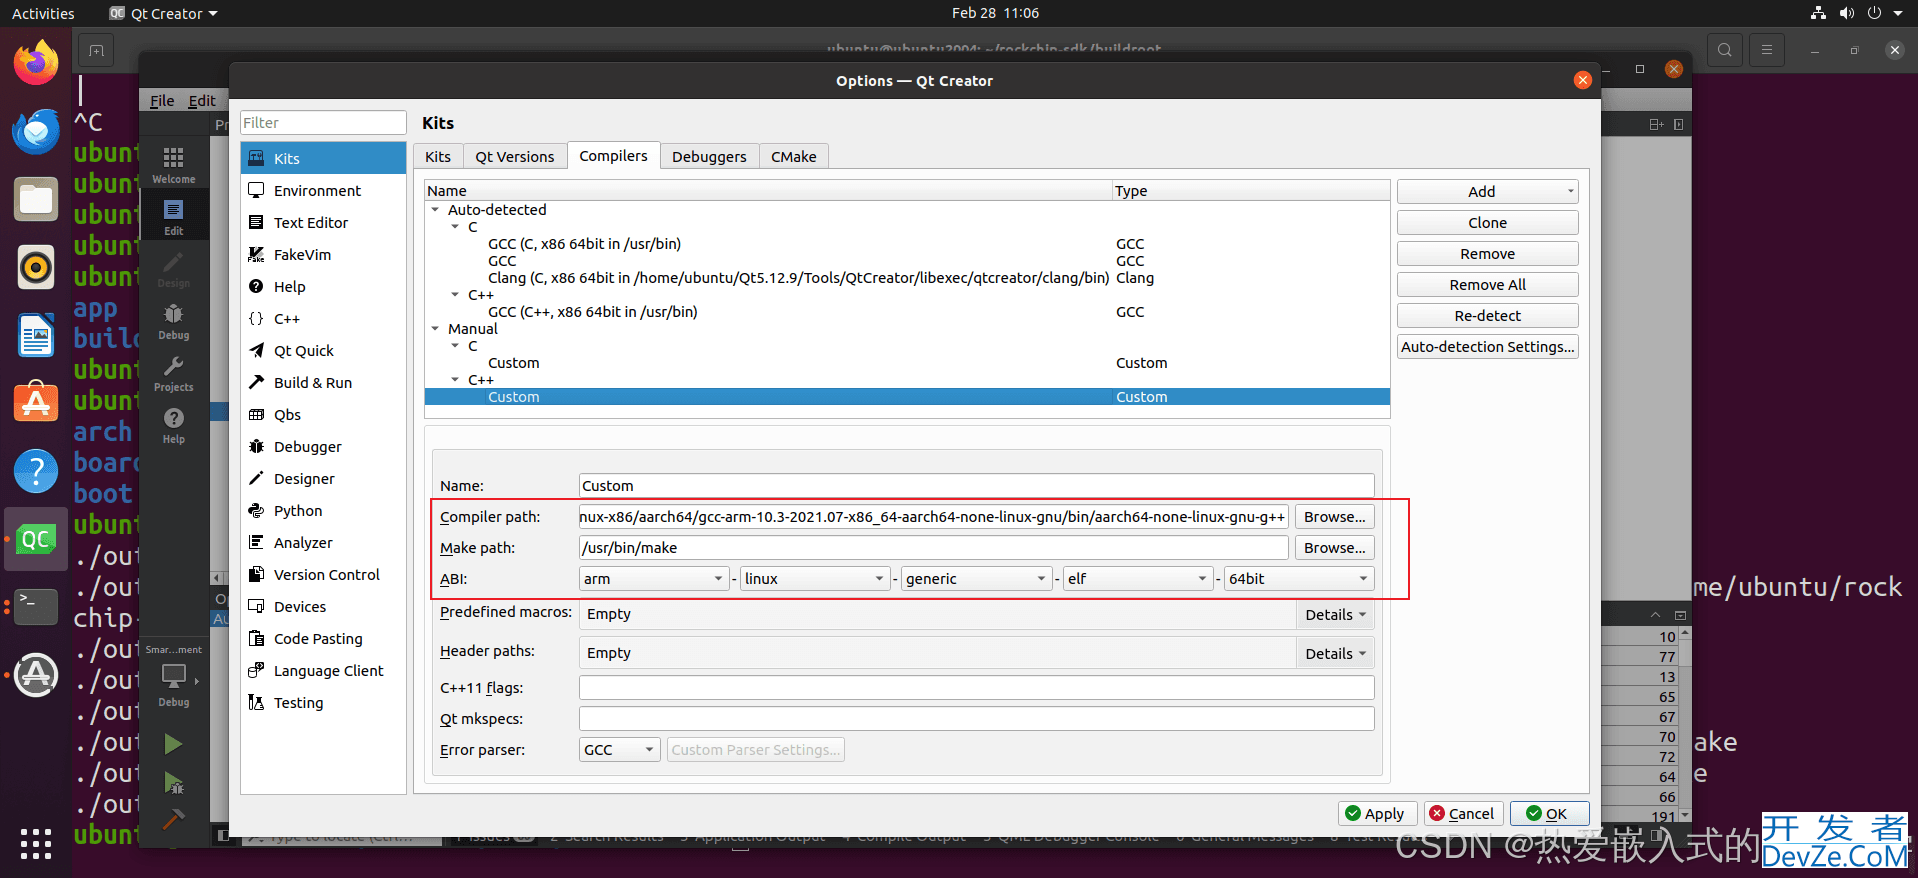Open the Language Client settings category

coord(323,670)
